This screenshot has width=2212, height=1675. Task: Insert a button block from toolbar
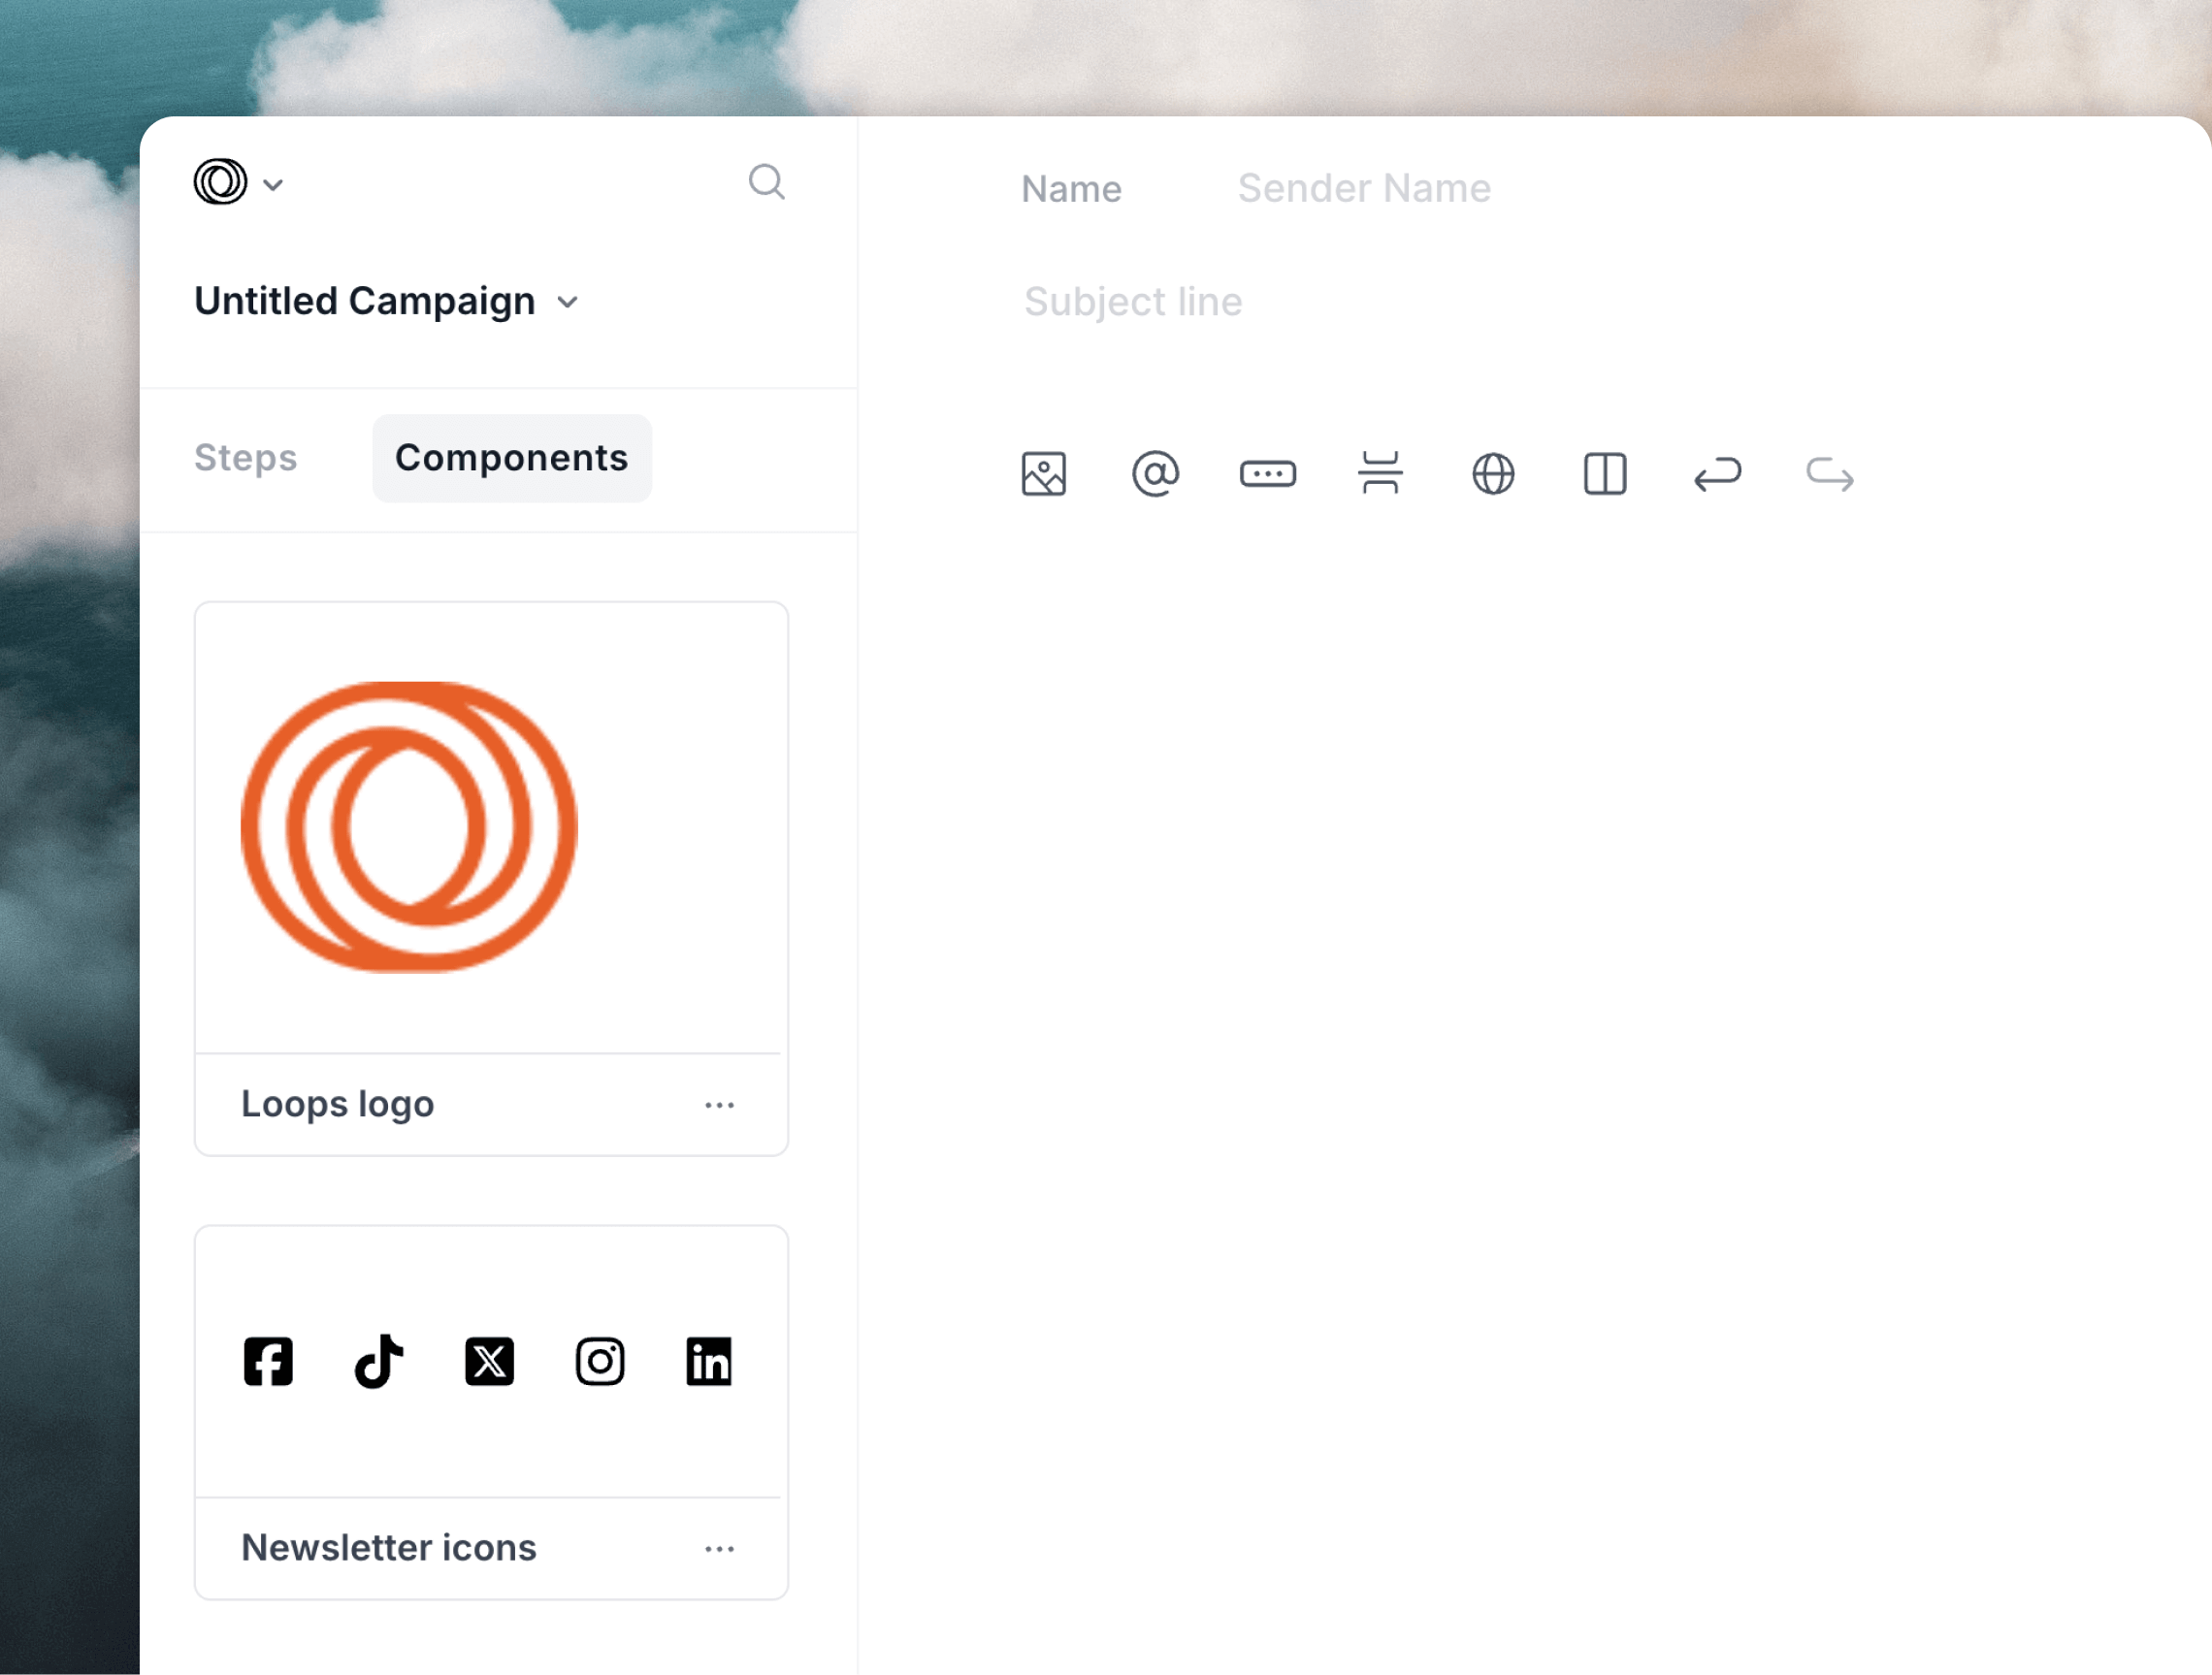click(1267, 474)
